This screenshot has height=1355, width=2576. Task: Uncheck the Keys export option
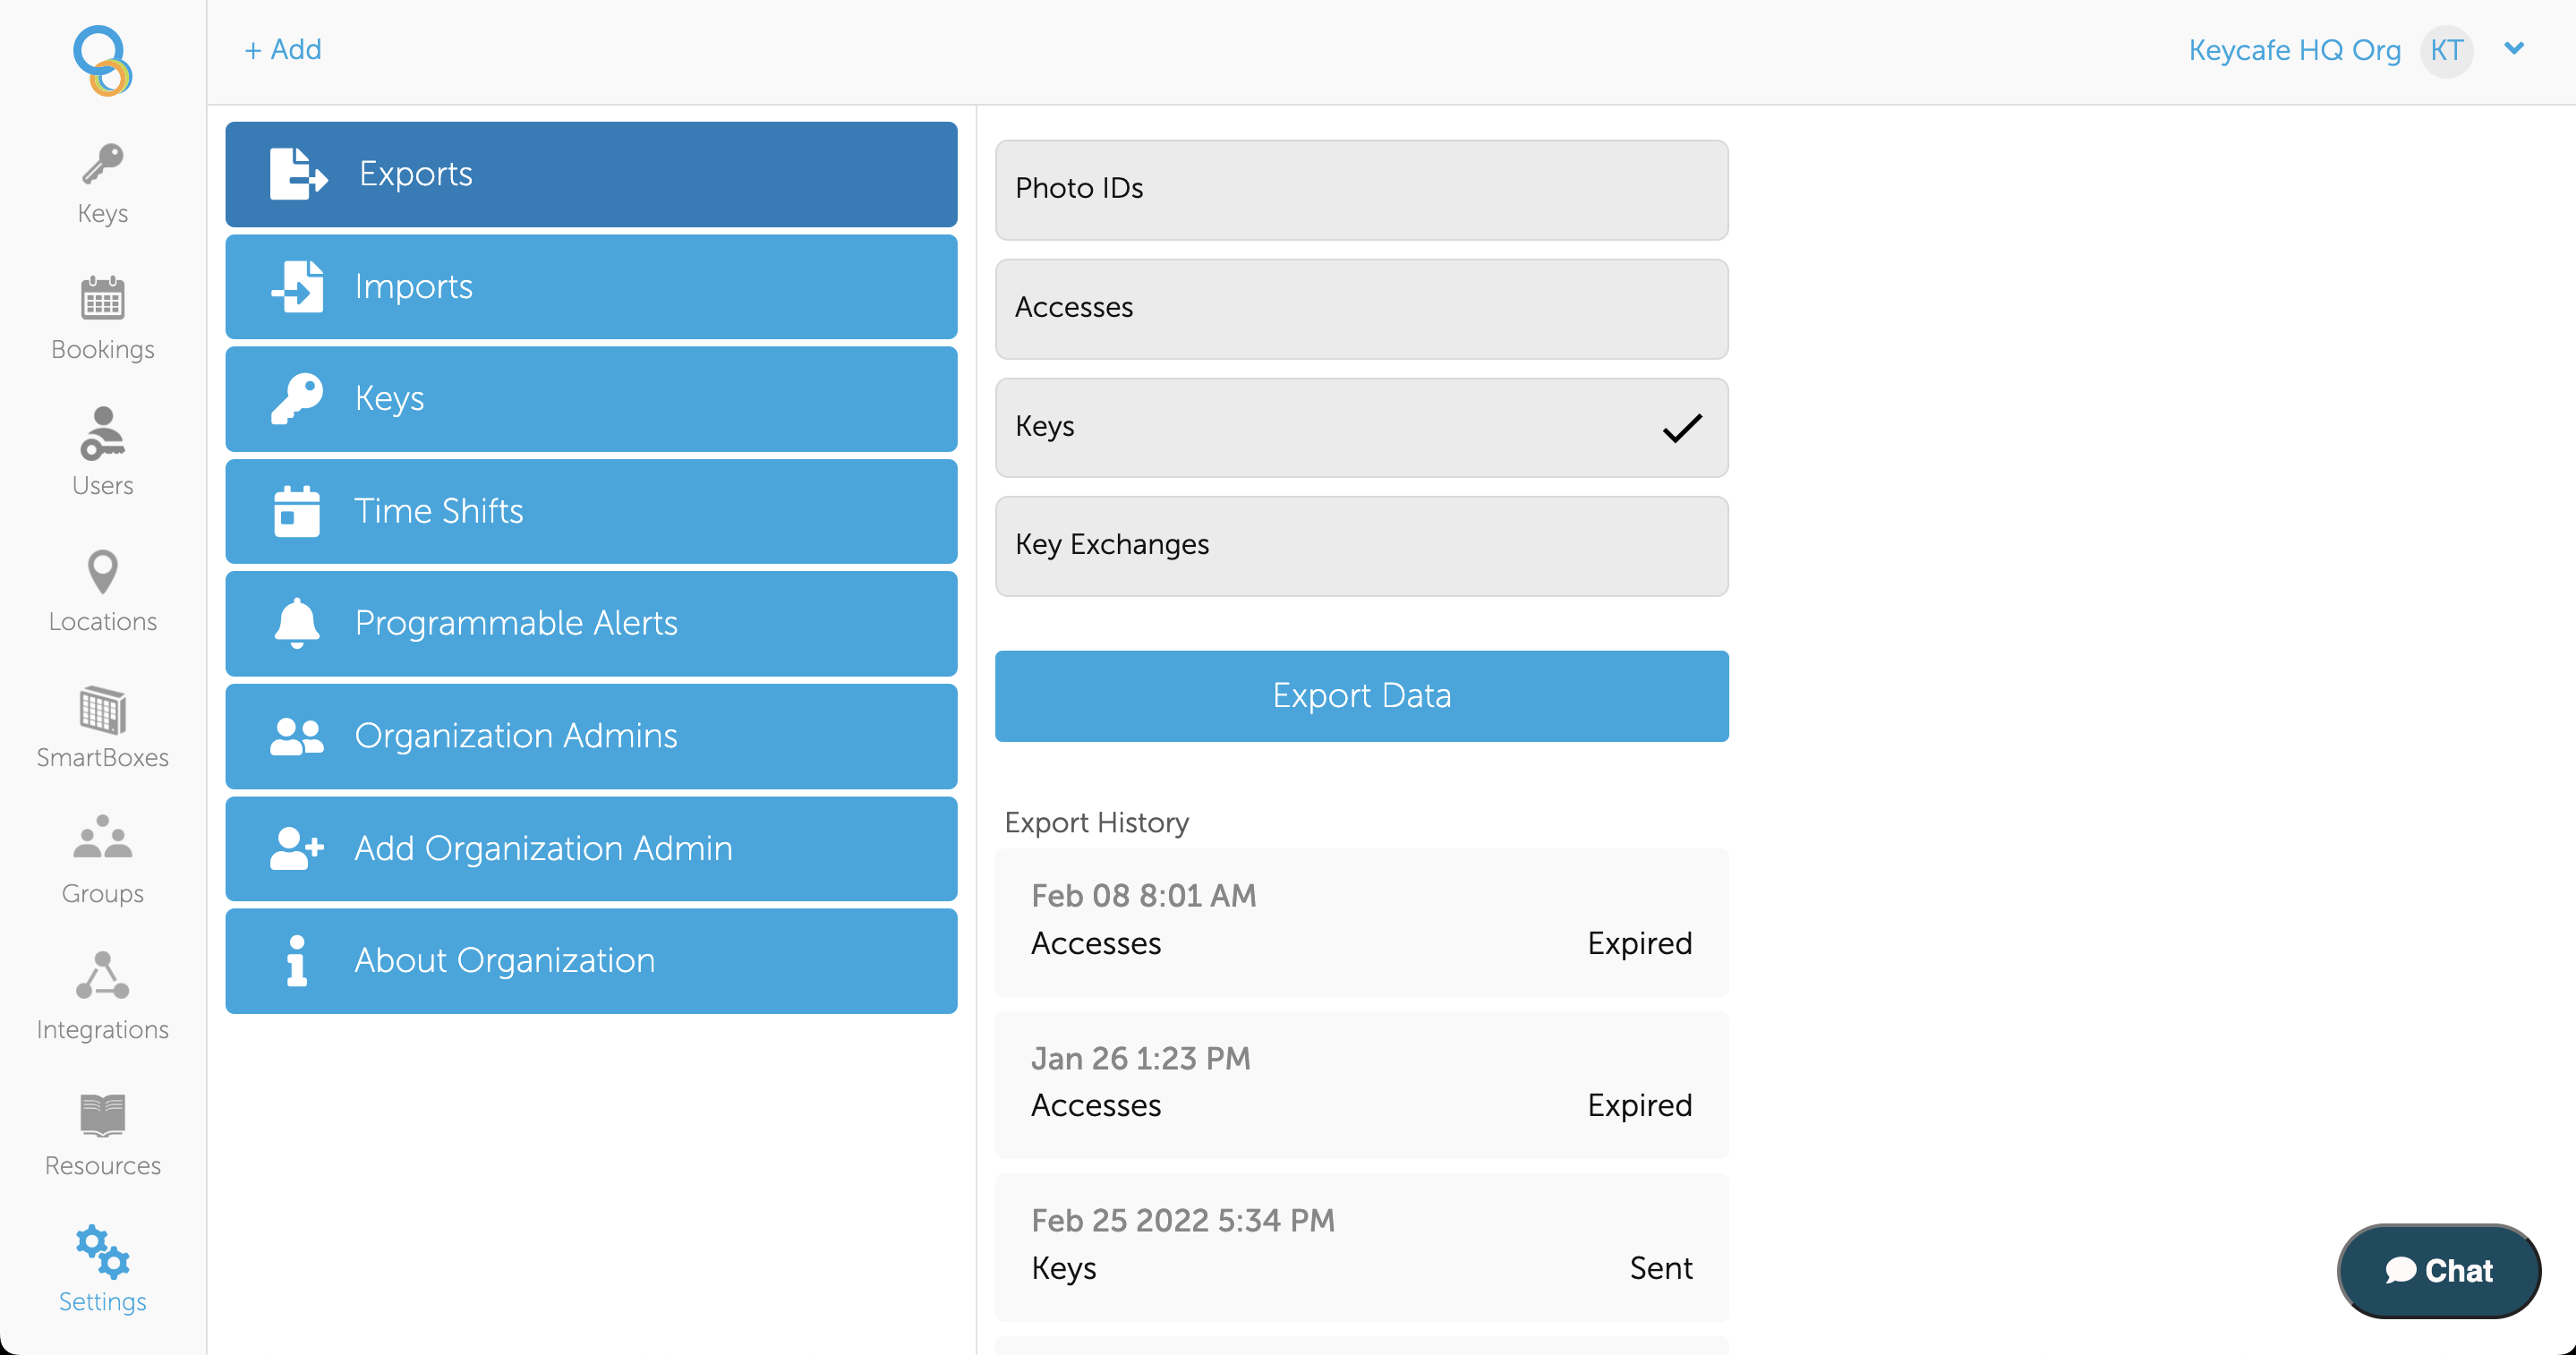click(1361, 427)
